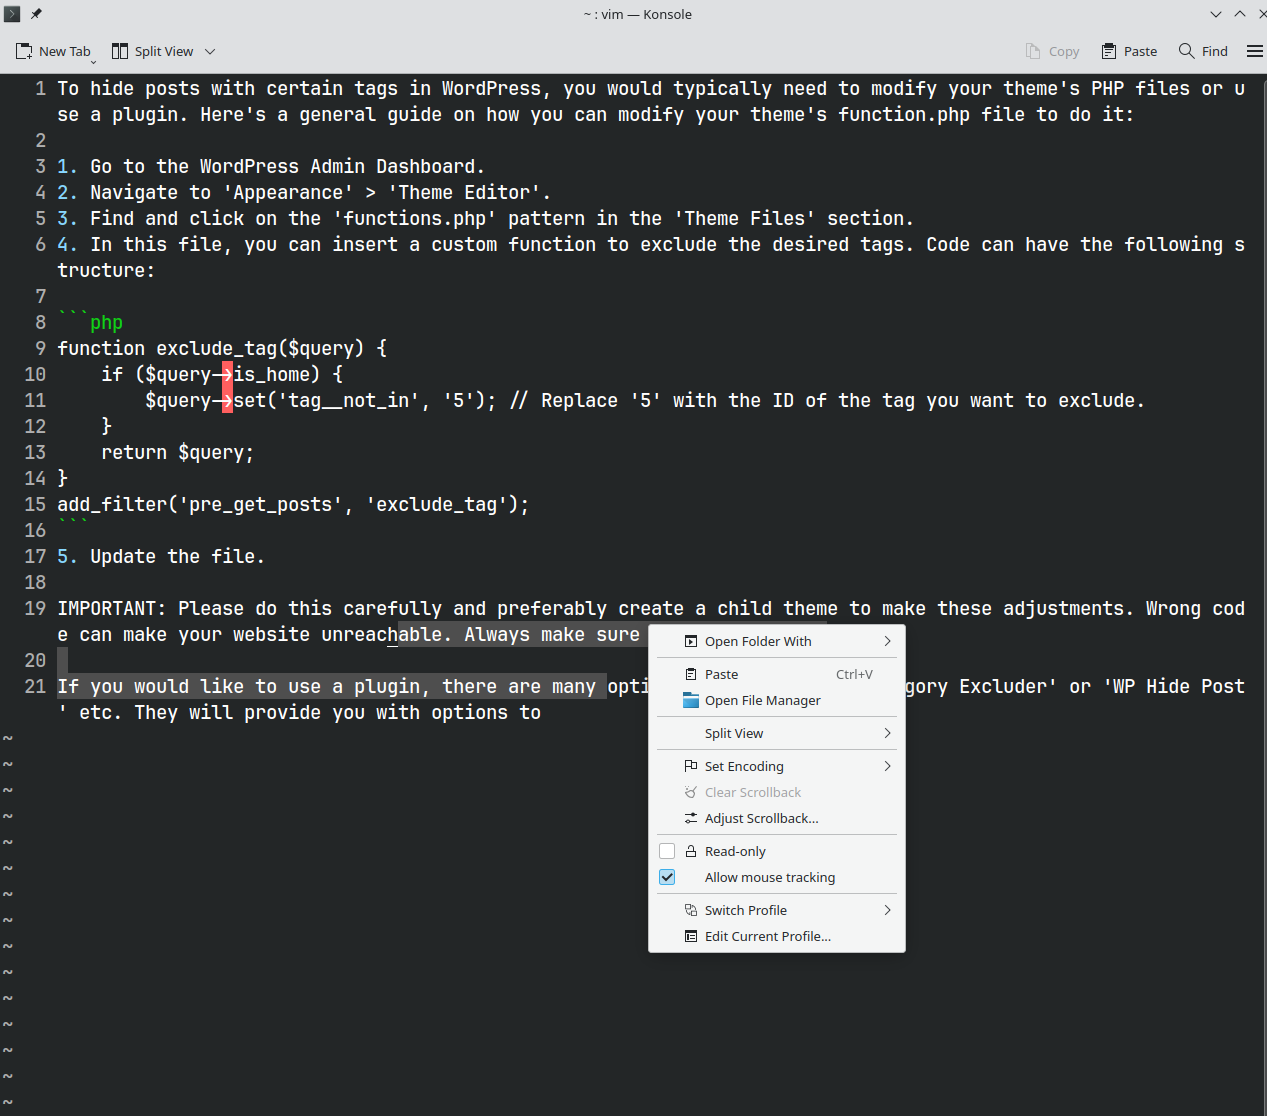Select Open File Manager menu entry

click(777, 700)
